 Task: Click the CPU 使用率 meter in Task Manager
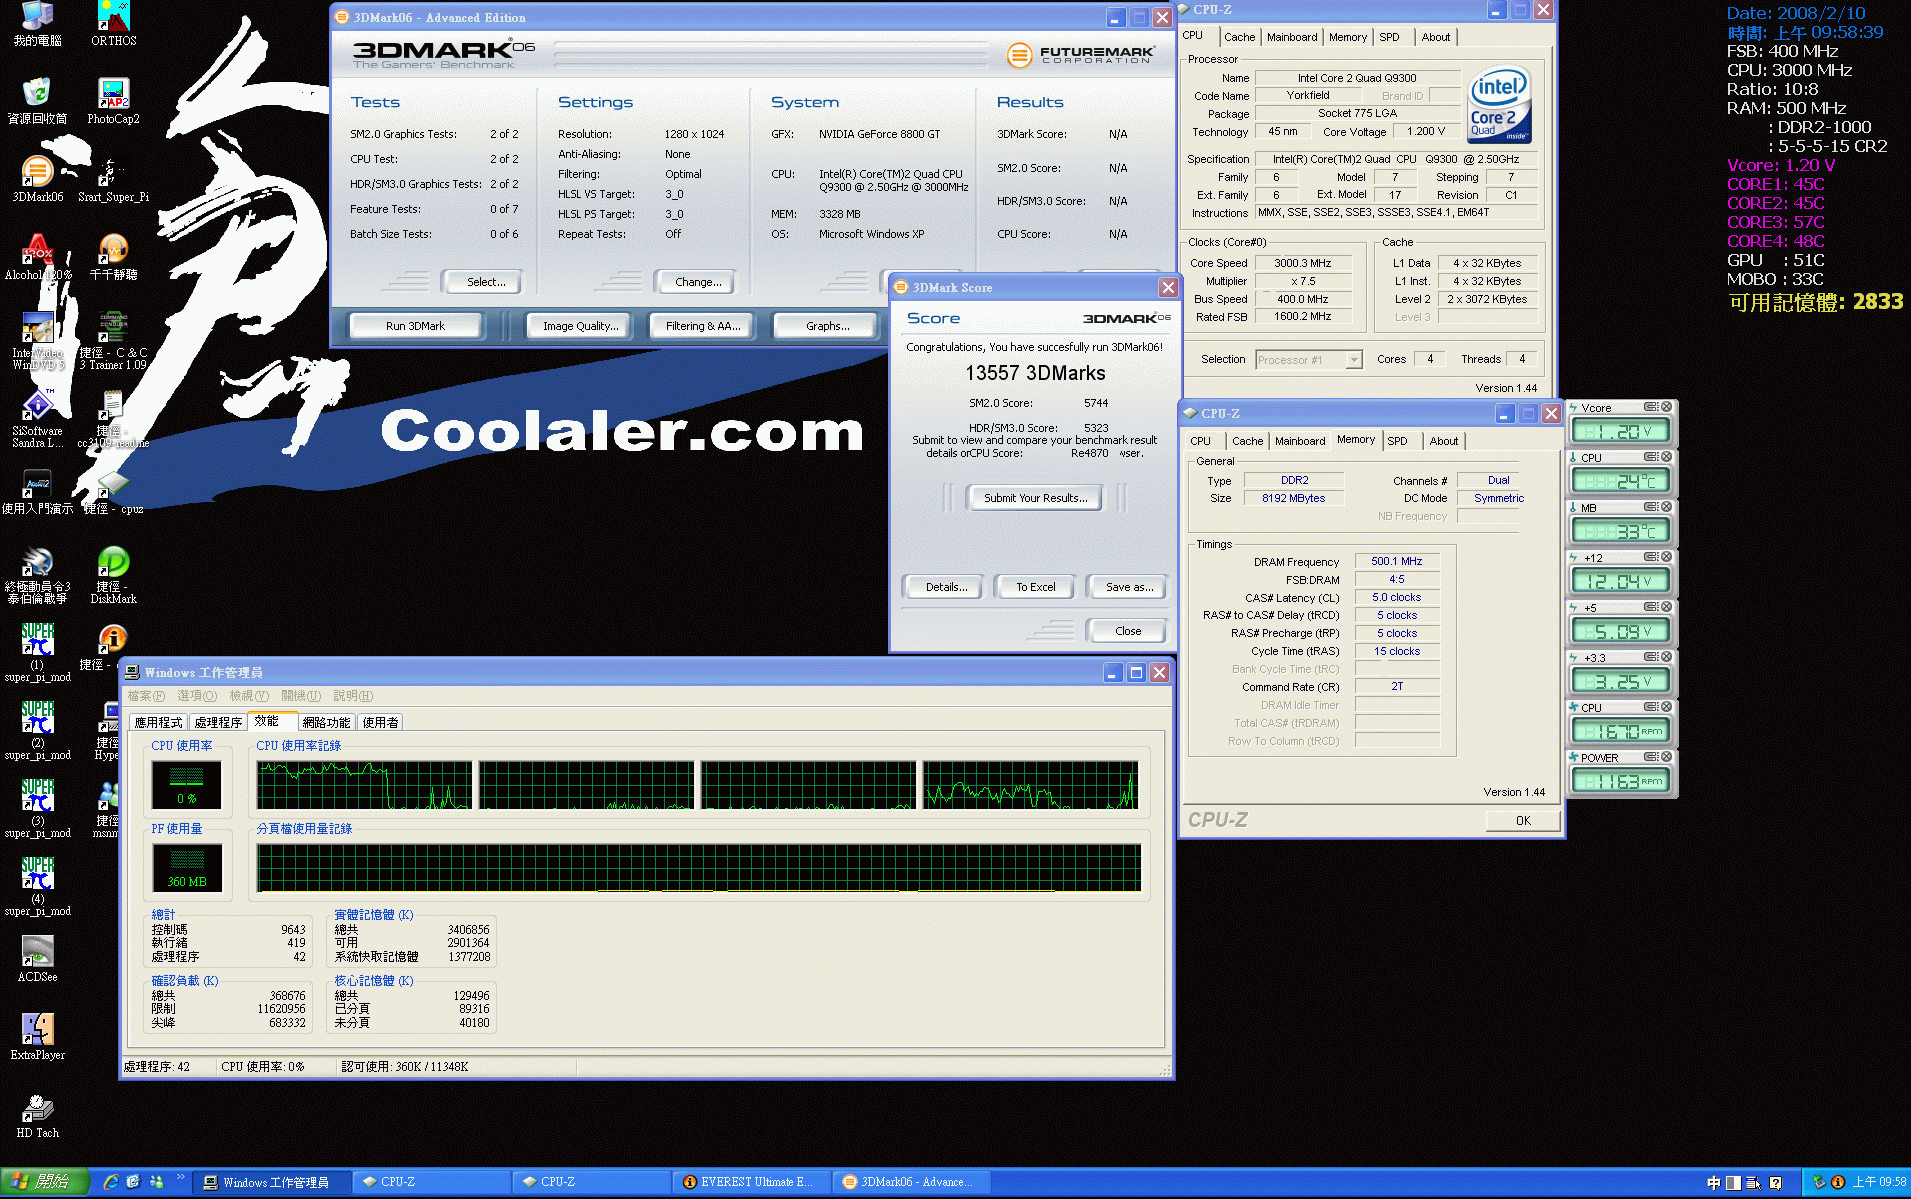click(x=187, y=785)
